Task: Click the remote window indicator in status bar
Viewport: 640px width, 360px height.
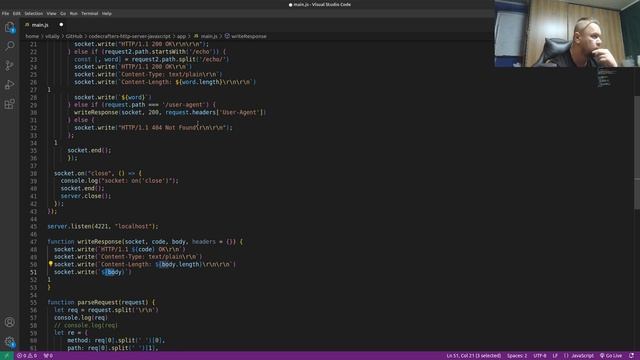Action: [x=7, y=356]
